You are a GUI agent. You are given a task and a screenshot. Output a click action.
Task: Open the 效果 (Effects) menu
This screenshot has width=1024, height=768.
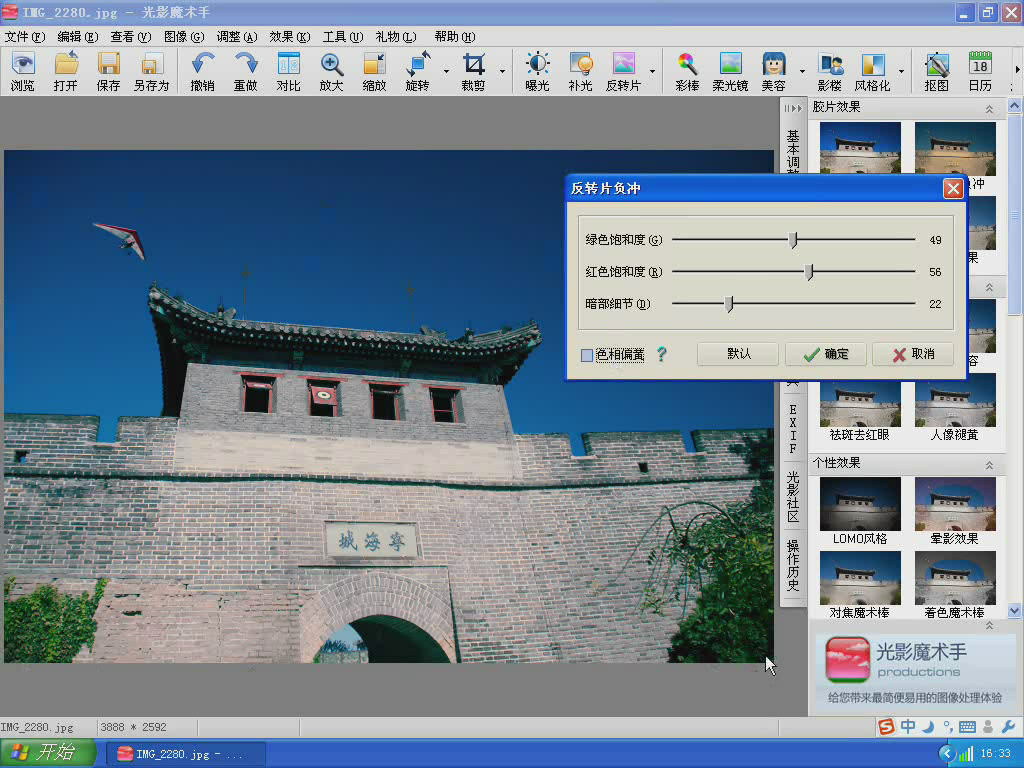coord(289,37)
